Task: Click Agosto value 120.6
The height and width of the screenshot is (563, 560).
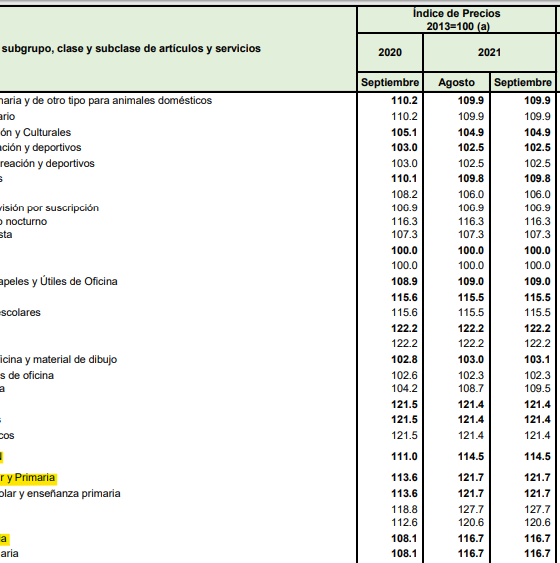Action: [471, 522]
